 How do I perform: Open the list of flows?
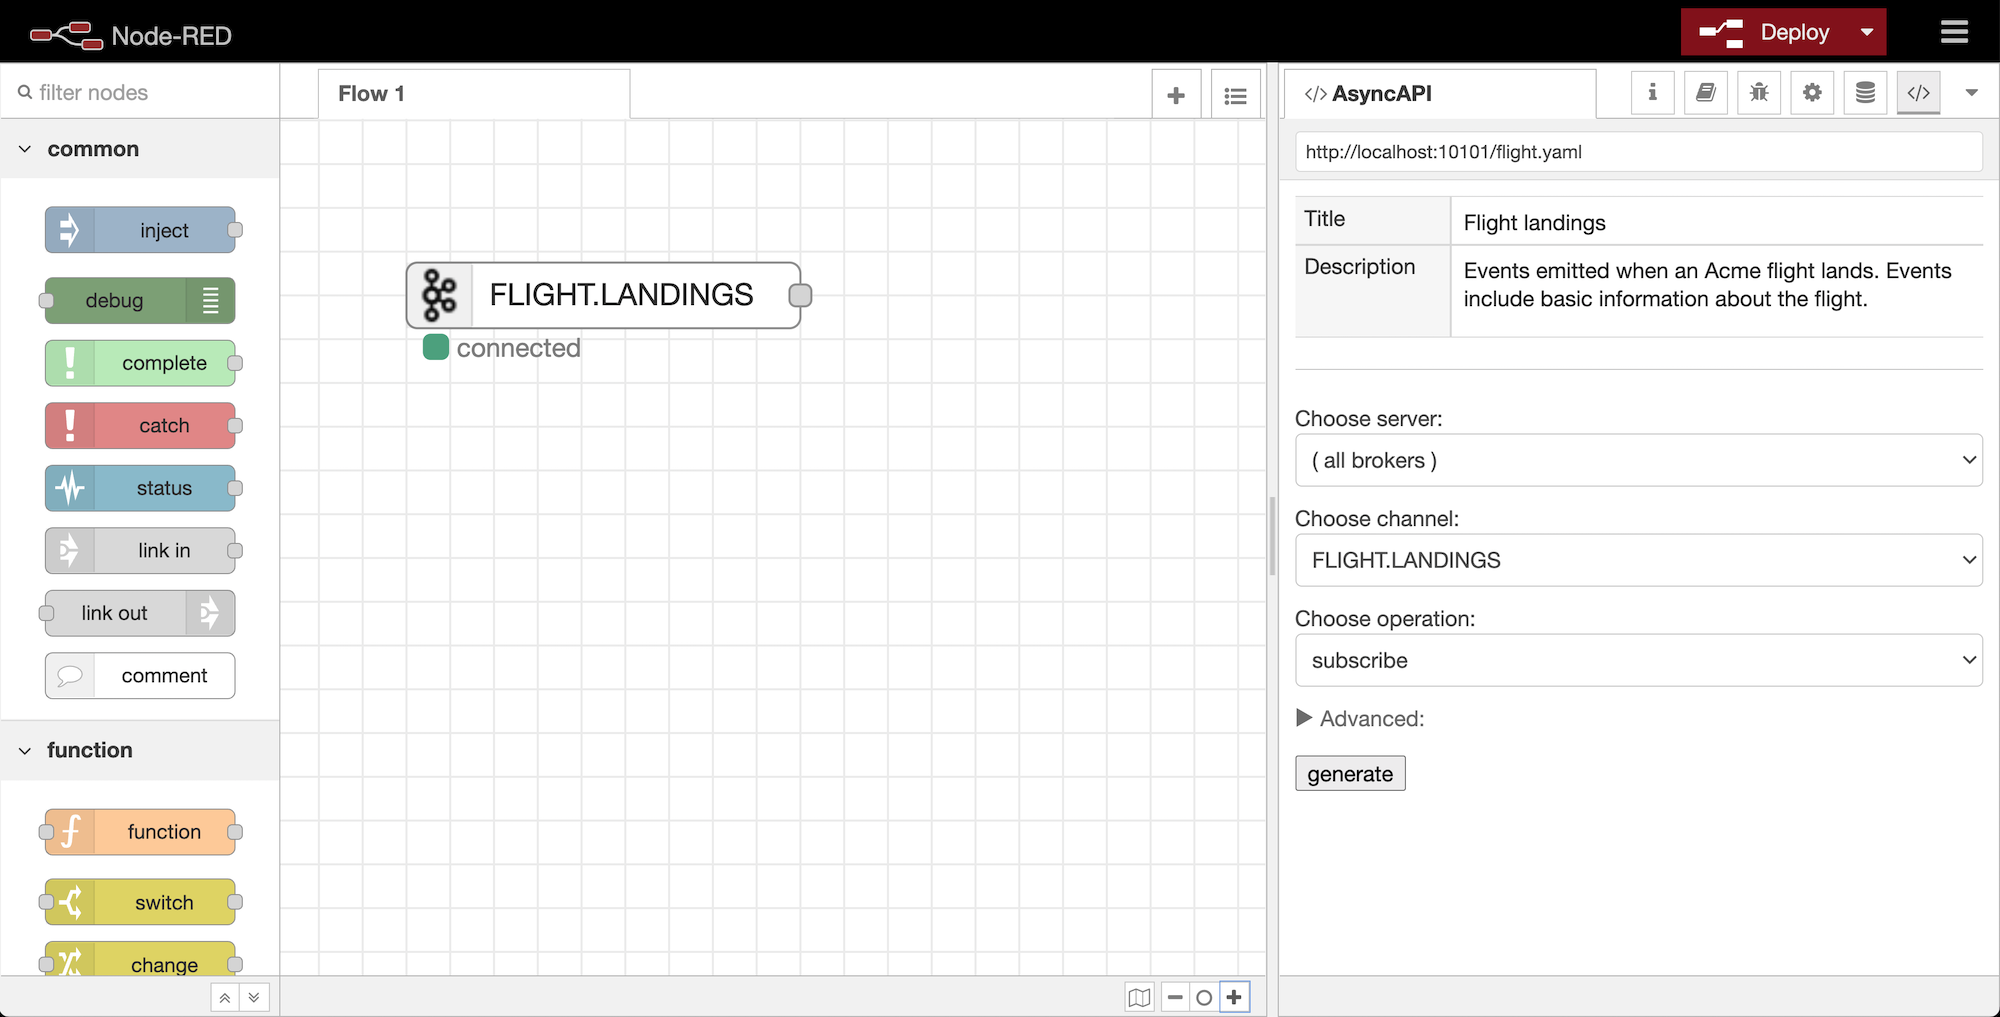[x=1235, y=95]
